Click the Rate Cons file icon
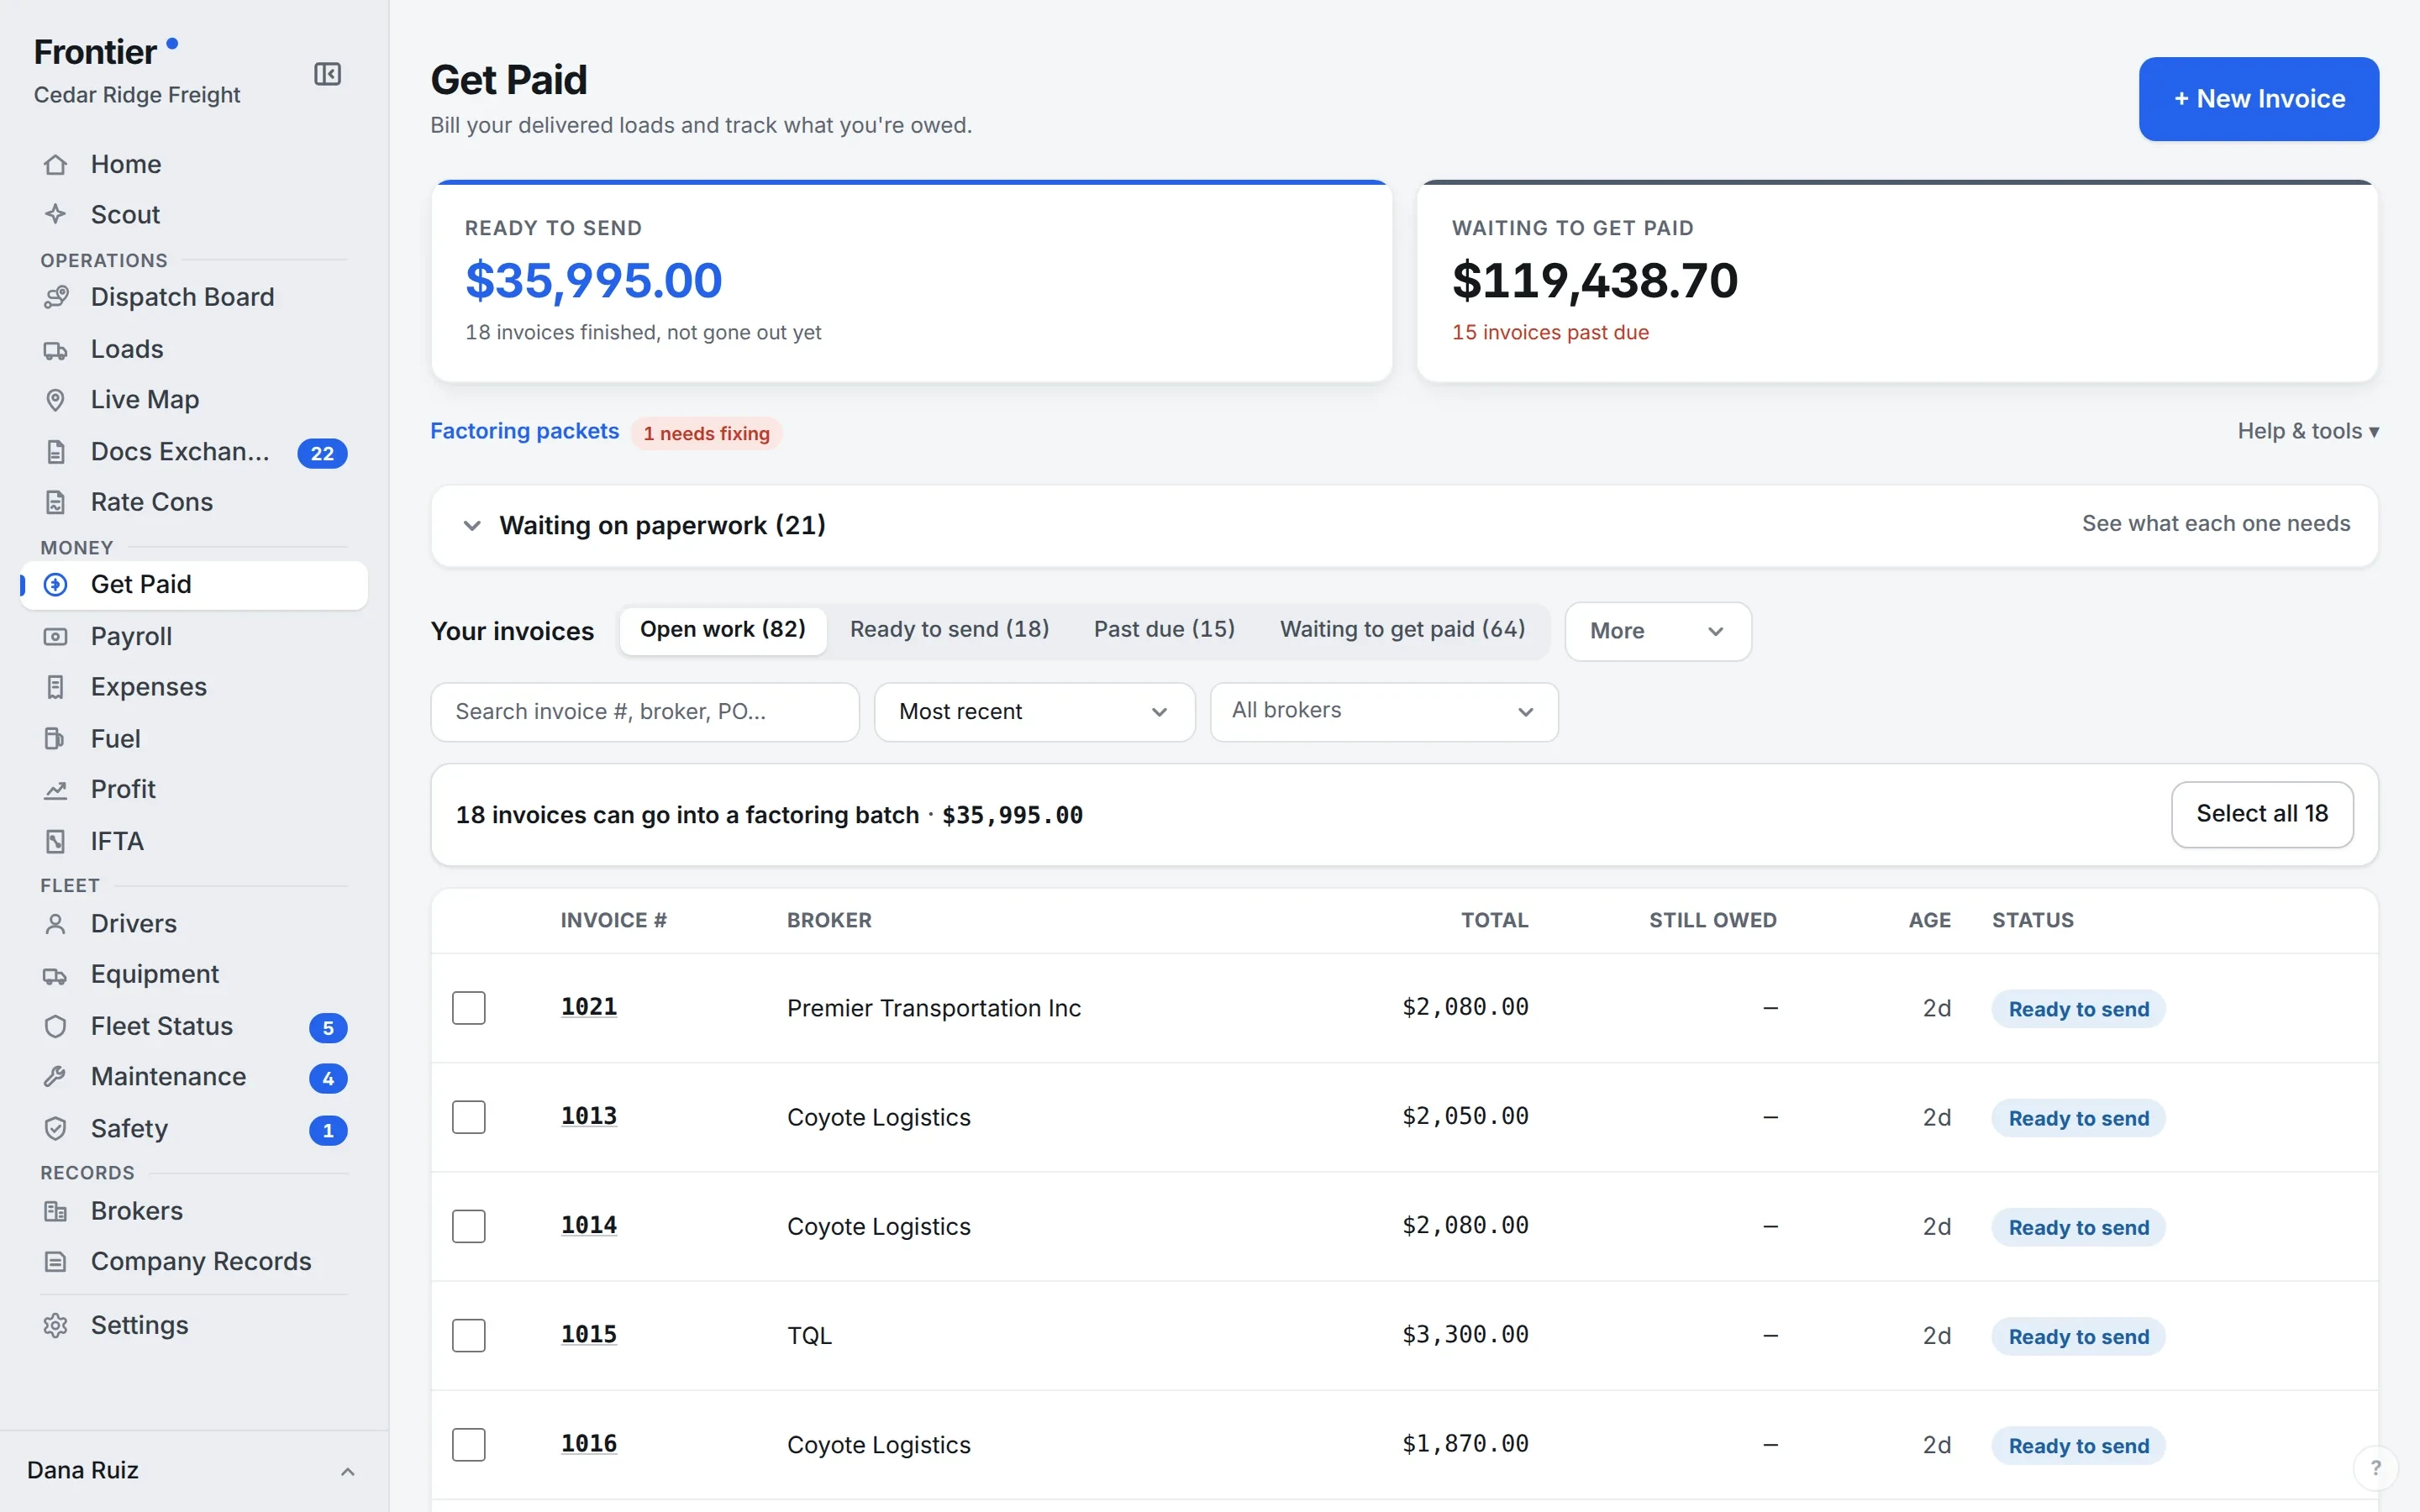This screenshot has width=2420, height=1512. click(x=56, y=502)
